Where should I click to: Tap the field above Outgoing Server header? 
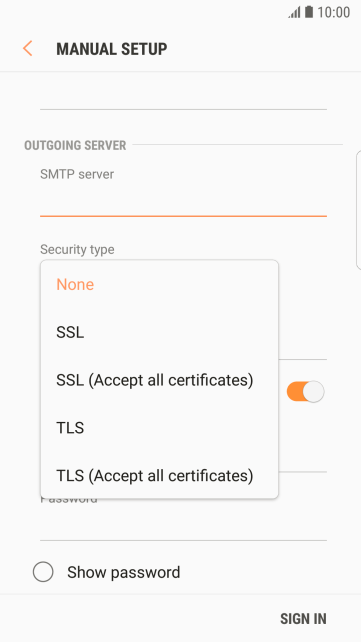pyautogui.click(x=183, y=96)
